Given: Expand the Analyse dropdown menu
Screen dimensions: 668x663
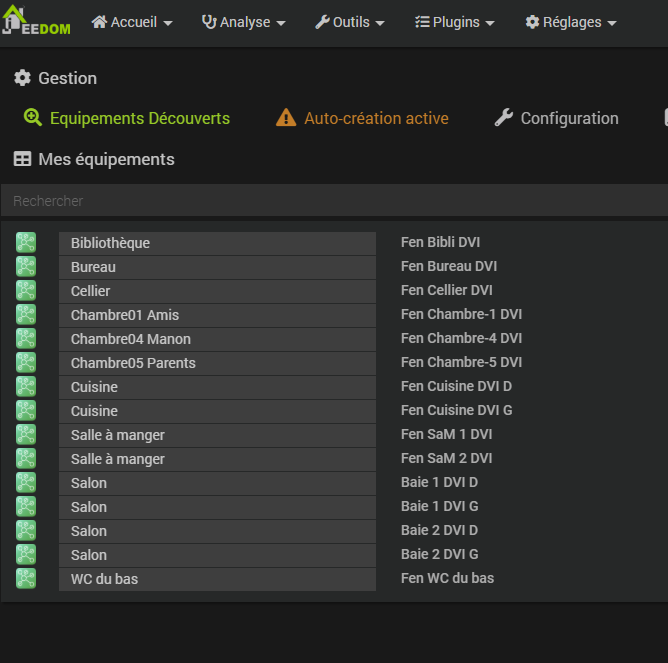Looking at the screenshot, I should (x=243, y=22).
